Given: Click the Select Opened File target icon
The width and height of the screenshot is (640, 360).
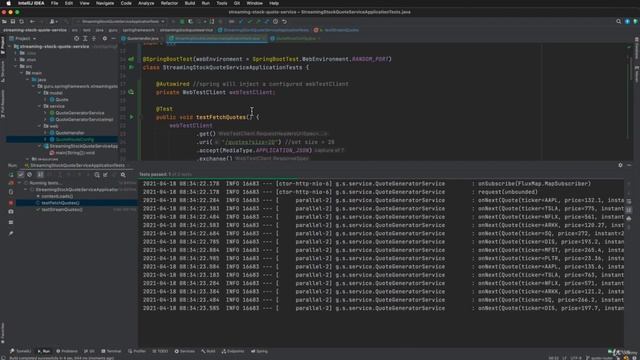Looking at the screenshot, I should coord(76,38).
